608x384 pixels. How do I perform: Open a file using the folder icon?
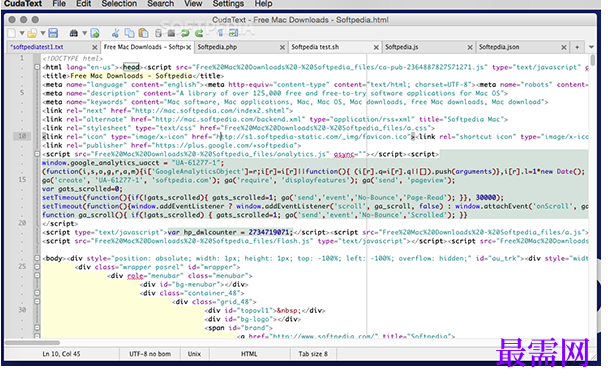click(x=32, y=33)
